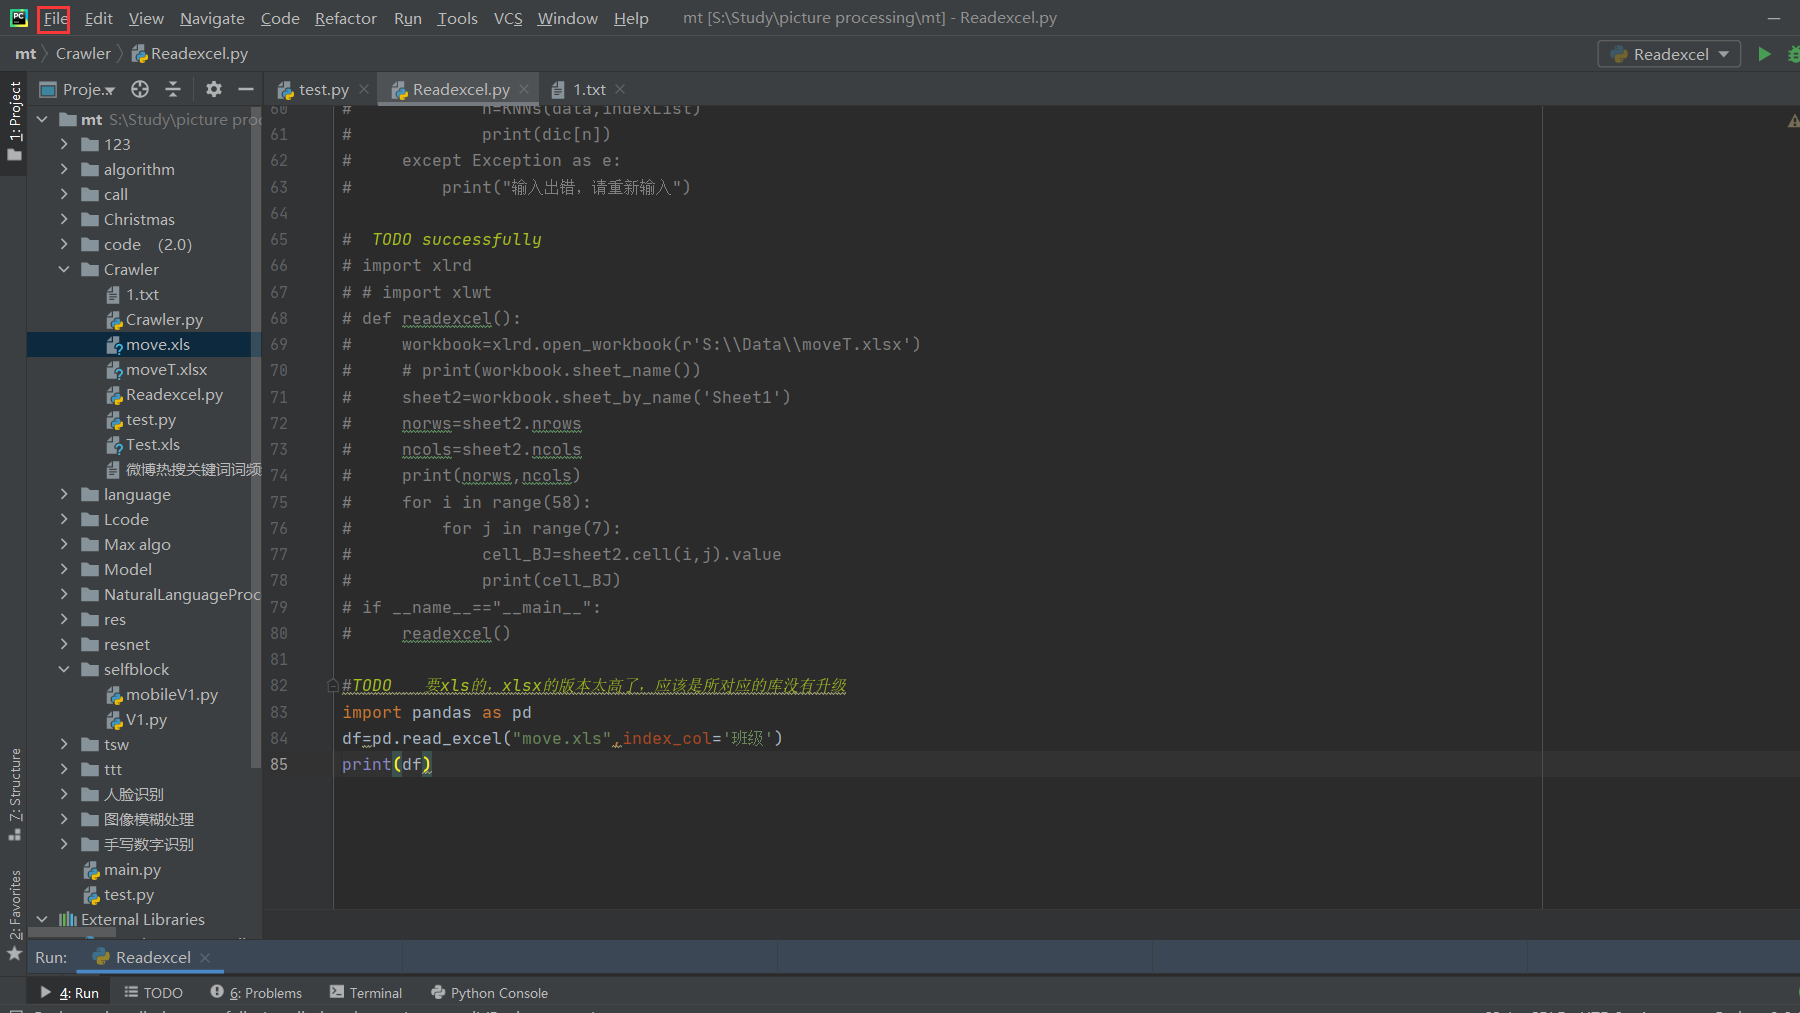
Task: Click the project tree vertical scrollbar
Action: coord(256,439)
